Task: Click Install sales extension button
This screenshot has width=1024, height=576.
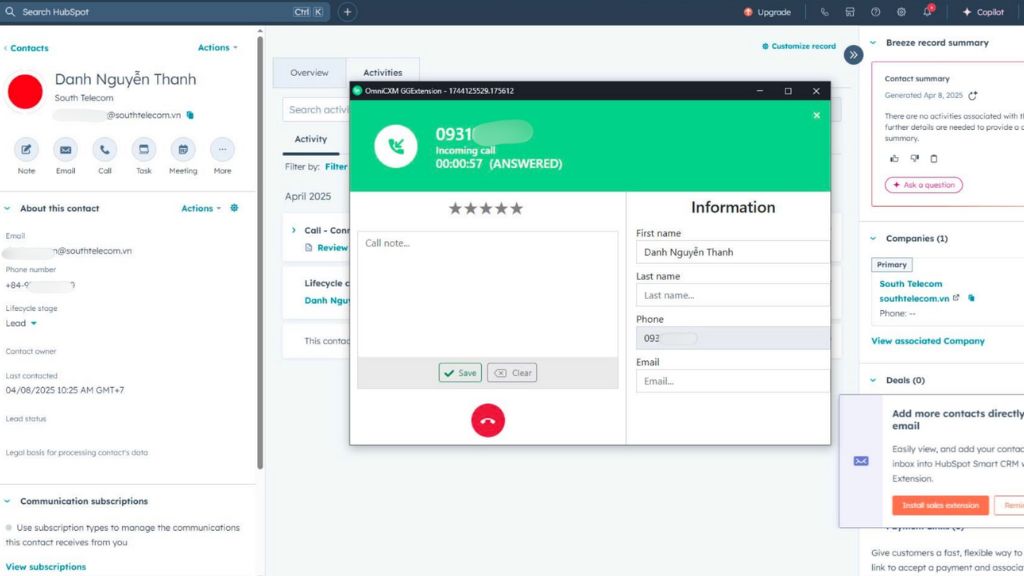Action: point(940,505)
